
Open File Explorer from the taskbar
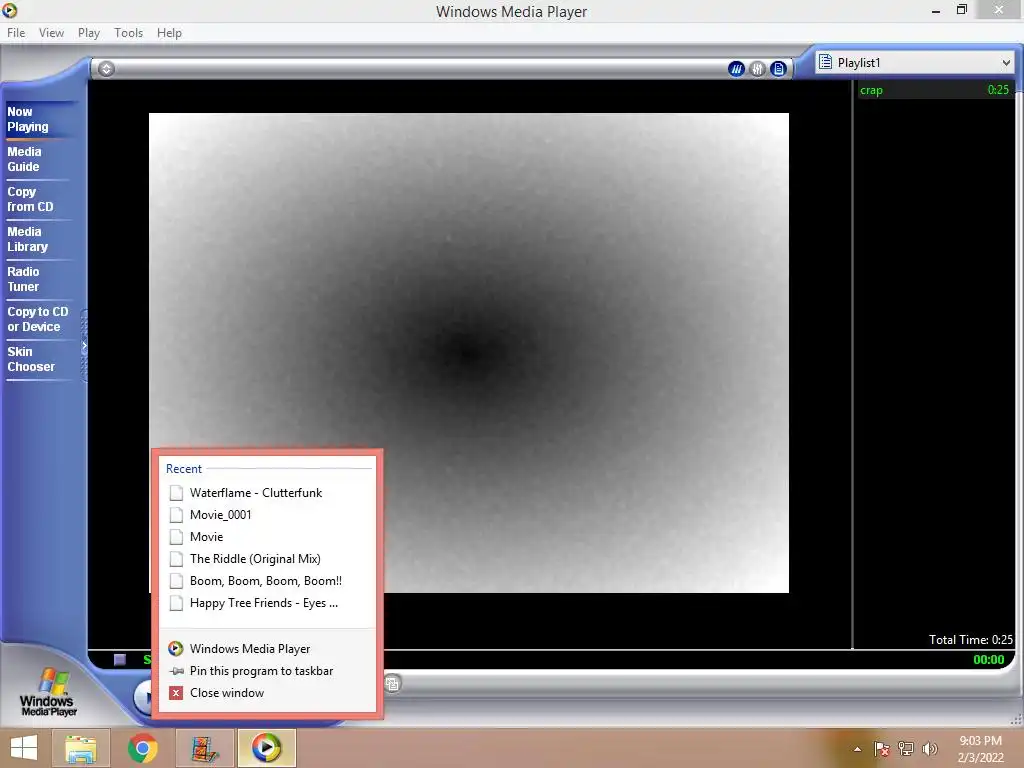click(80, 748)
